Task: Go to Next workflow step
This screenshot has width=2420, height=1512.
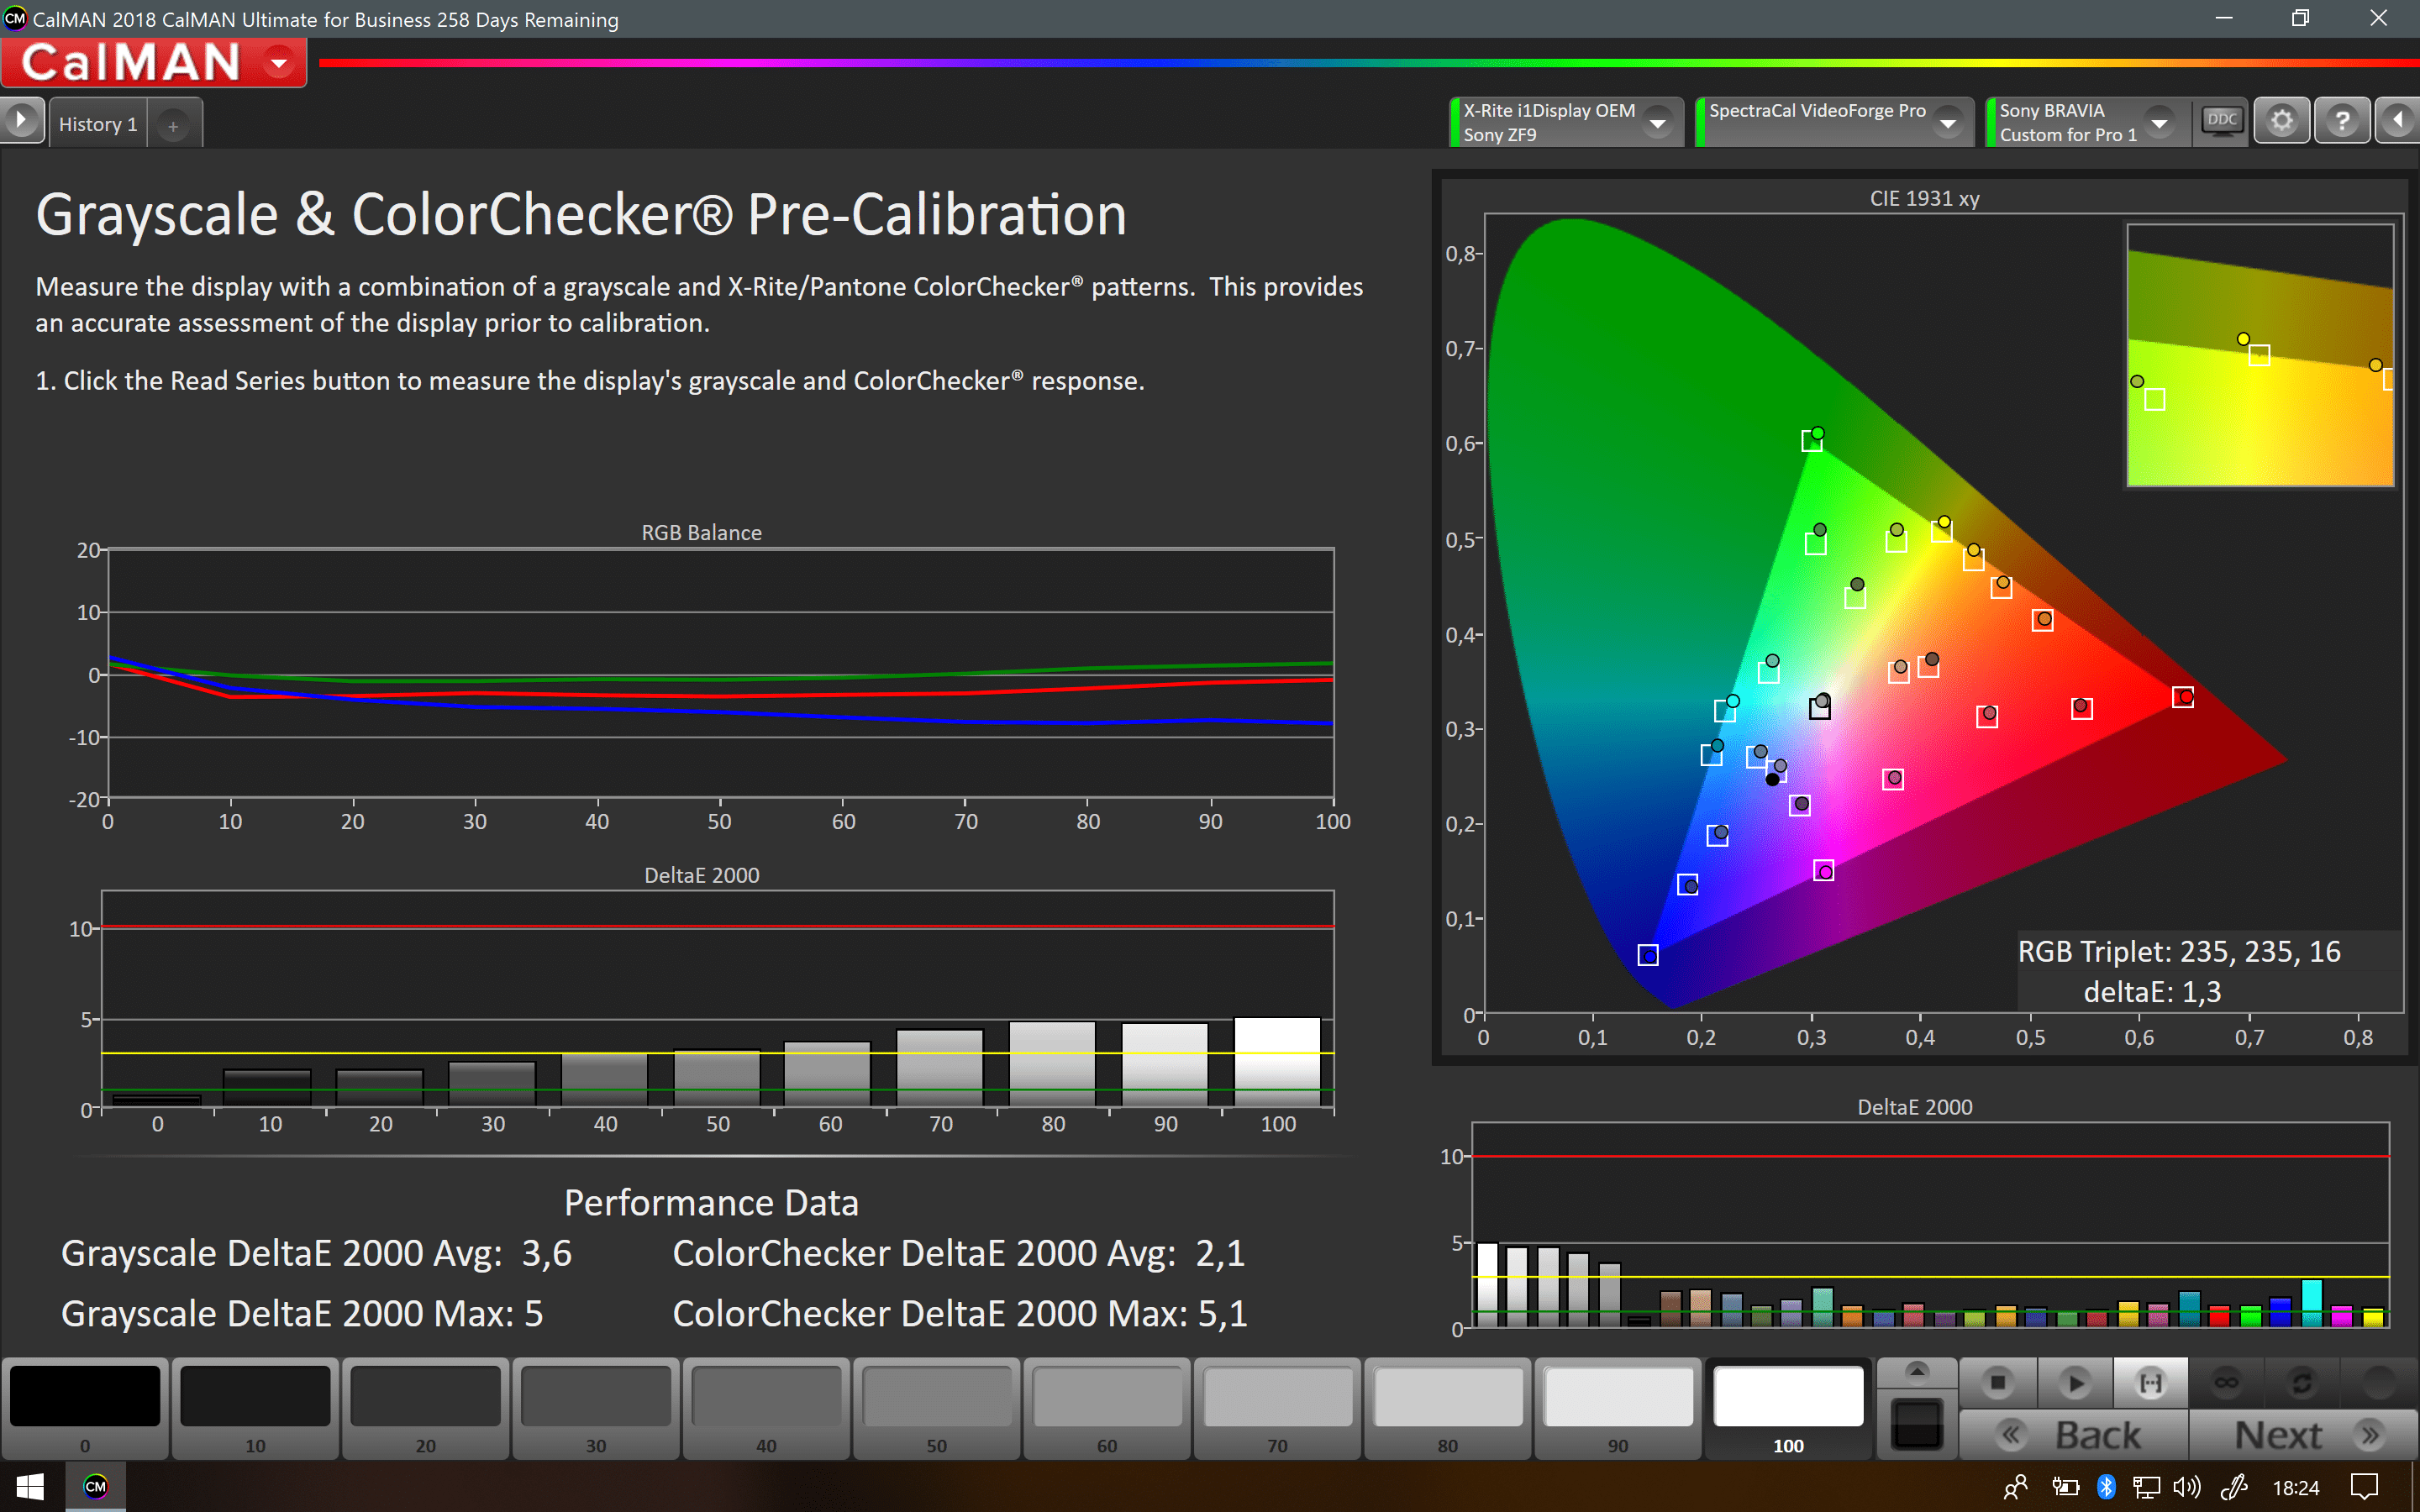Action: [x=2304, y=1435]
